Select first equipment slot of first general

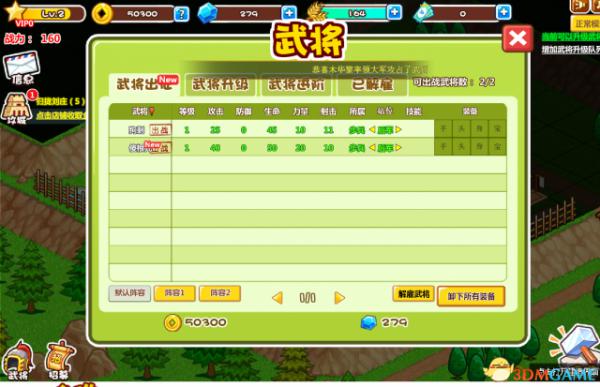[443, 129]
